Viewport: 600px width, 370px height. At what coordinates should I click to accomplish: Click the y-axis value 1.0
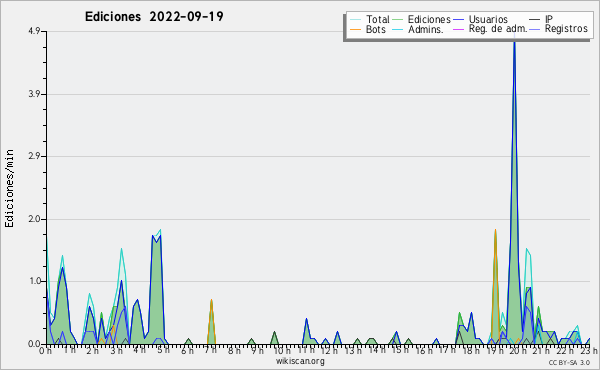coord(34,282)
